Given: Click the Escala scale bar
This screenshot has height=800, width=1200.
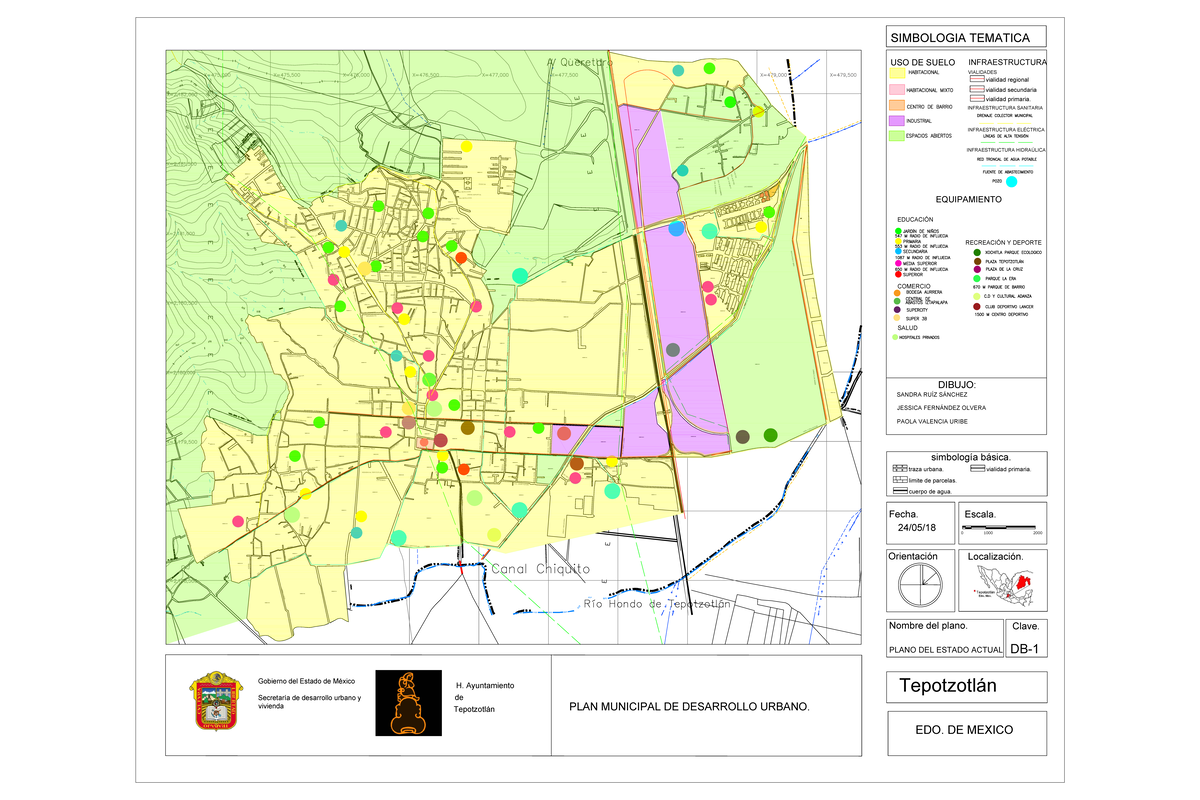Looking at the screenshot, I should pos(1001,526).
